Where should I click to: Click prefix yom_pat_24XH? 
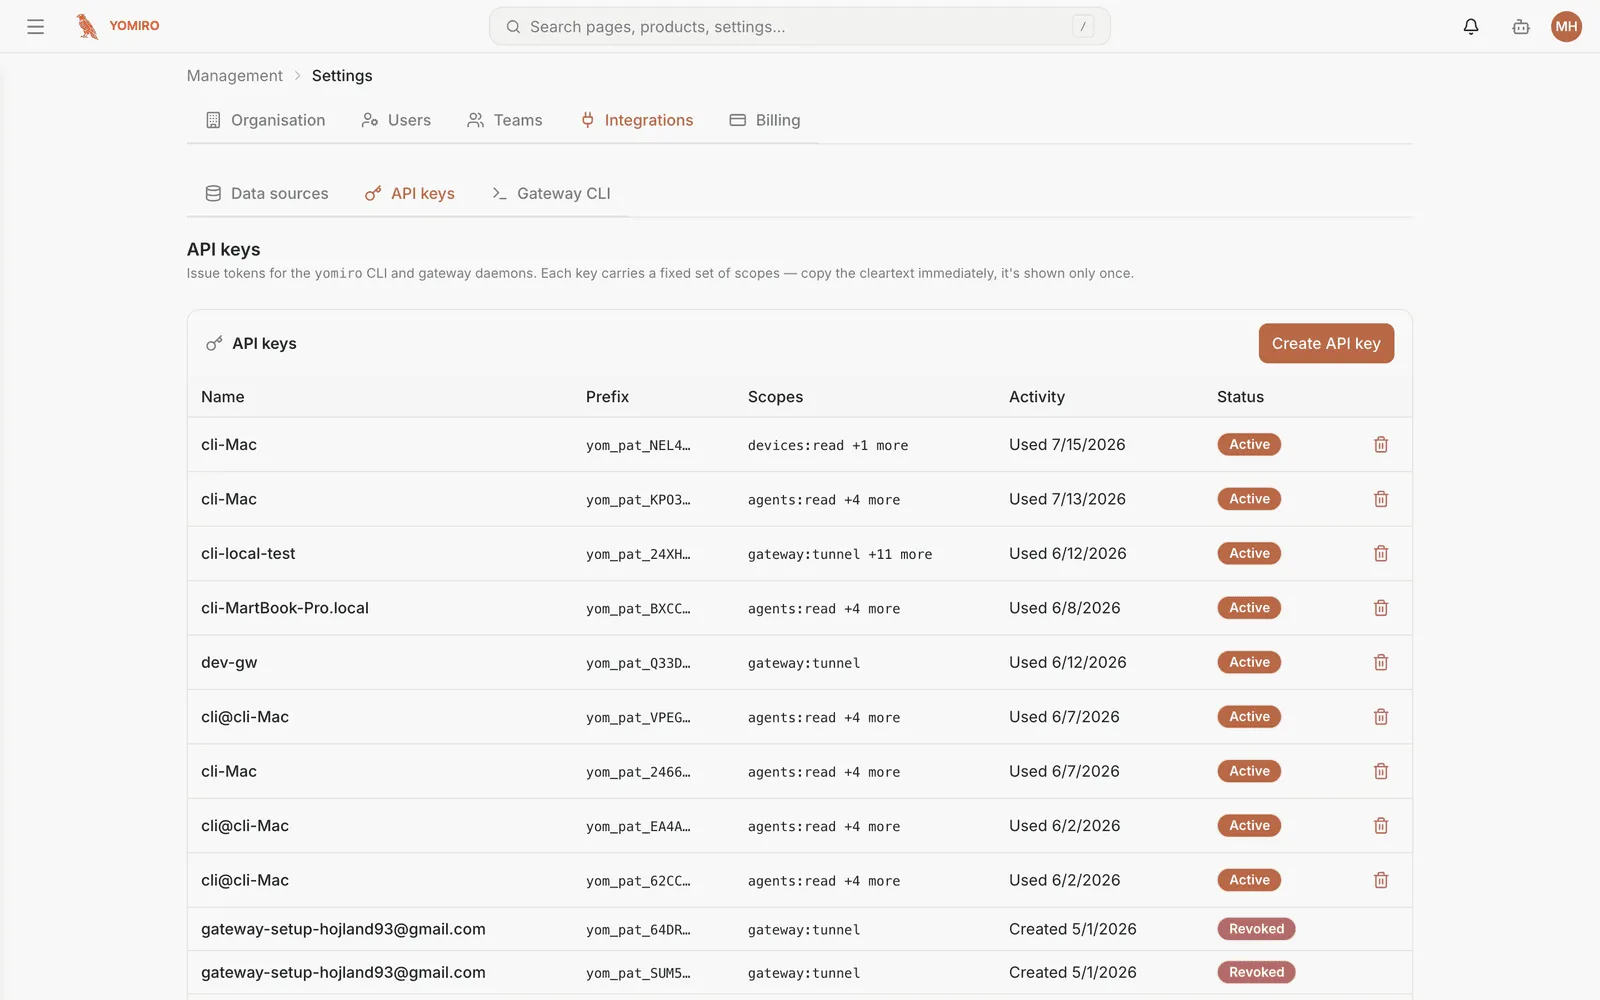(638, 555)
